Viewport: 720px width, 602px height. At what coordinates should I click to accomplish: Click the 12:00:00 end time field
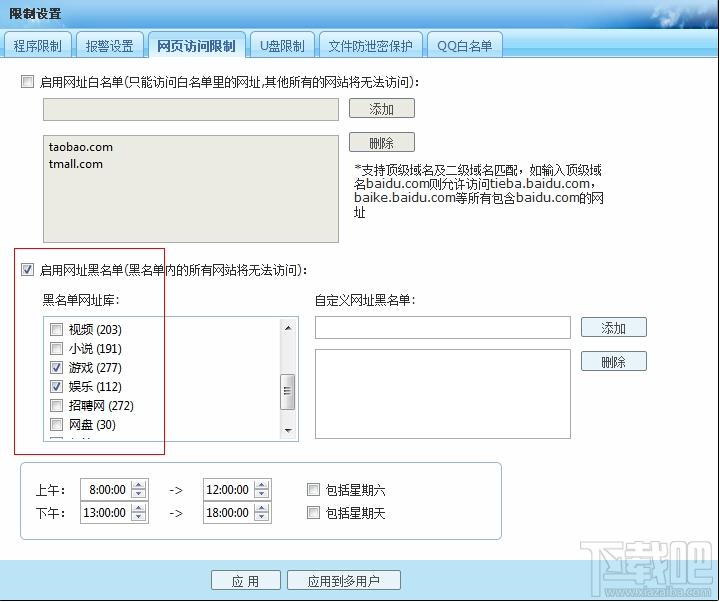[x=228, y=489]
